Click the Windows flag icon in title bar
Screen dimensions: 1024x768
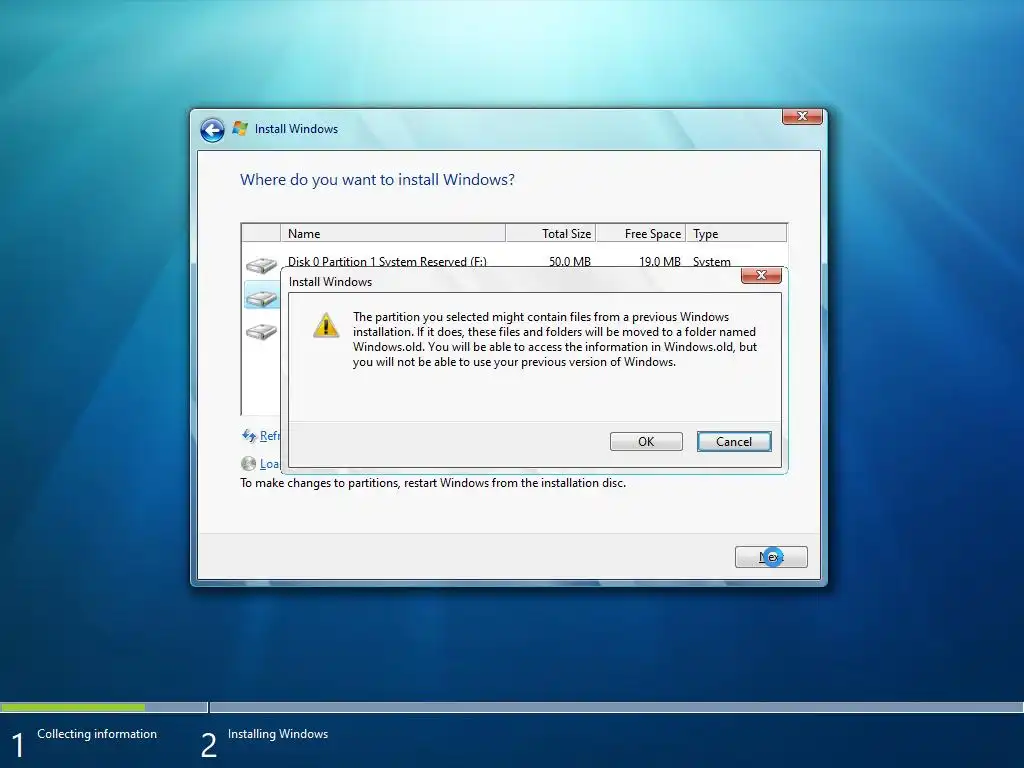pyautogui.click(x=240, y=129)
